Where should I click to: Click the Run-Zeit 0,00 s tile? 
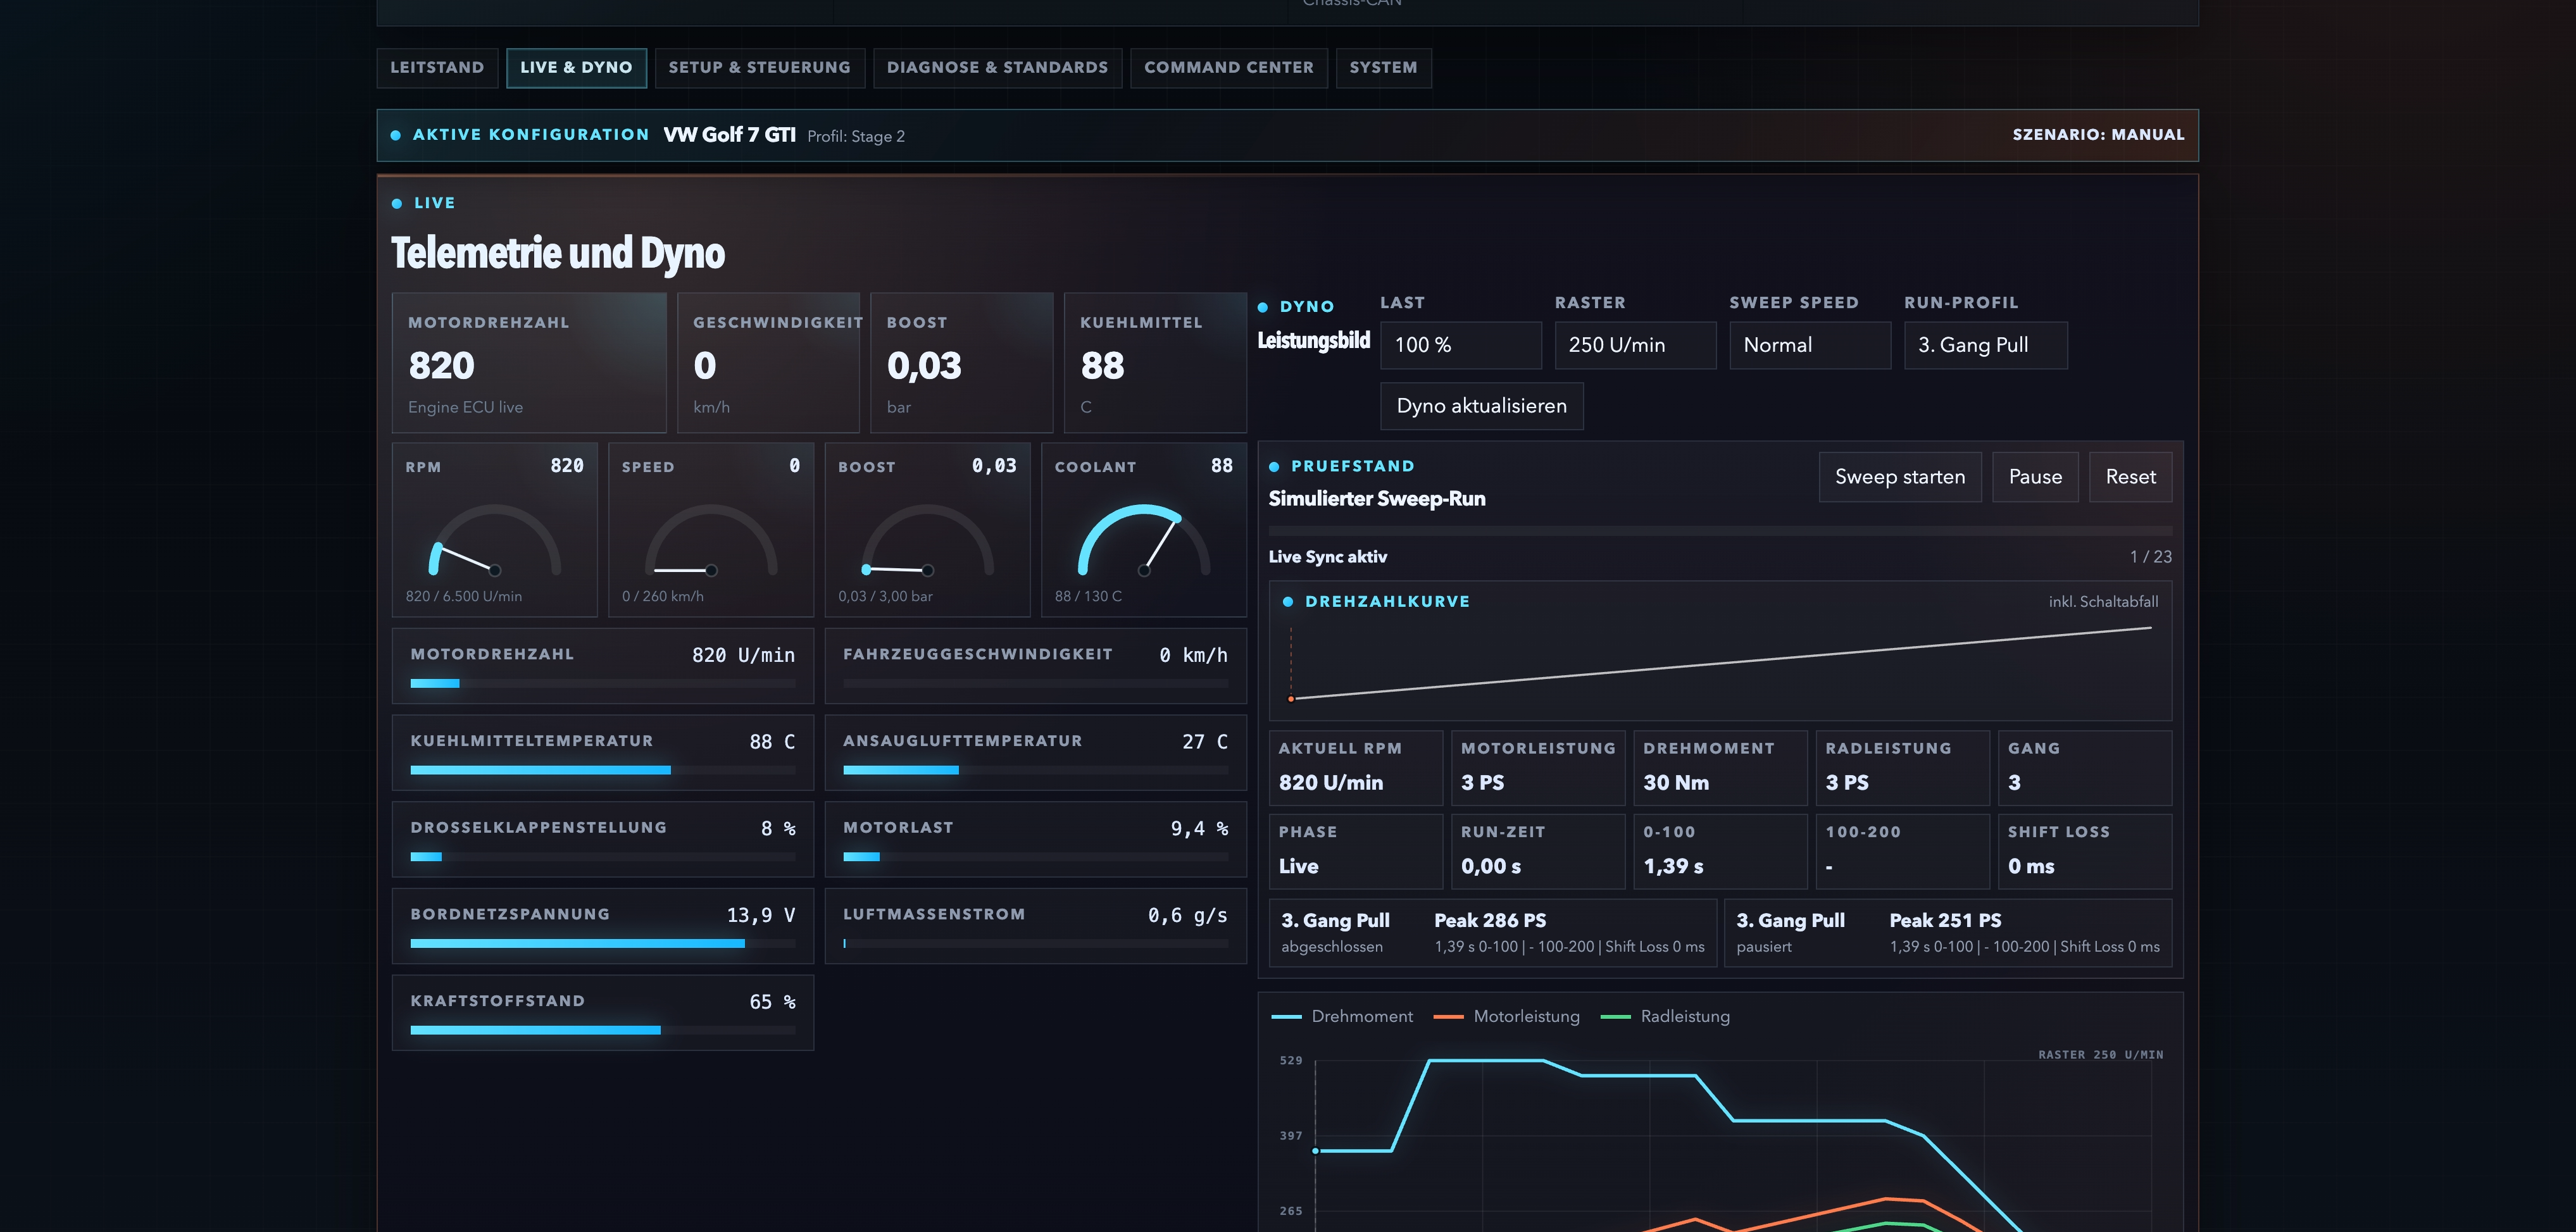[1538, 851]
